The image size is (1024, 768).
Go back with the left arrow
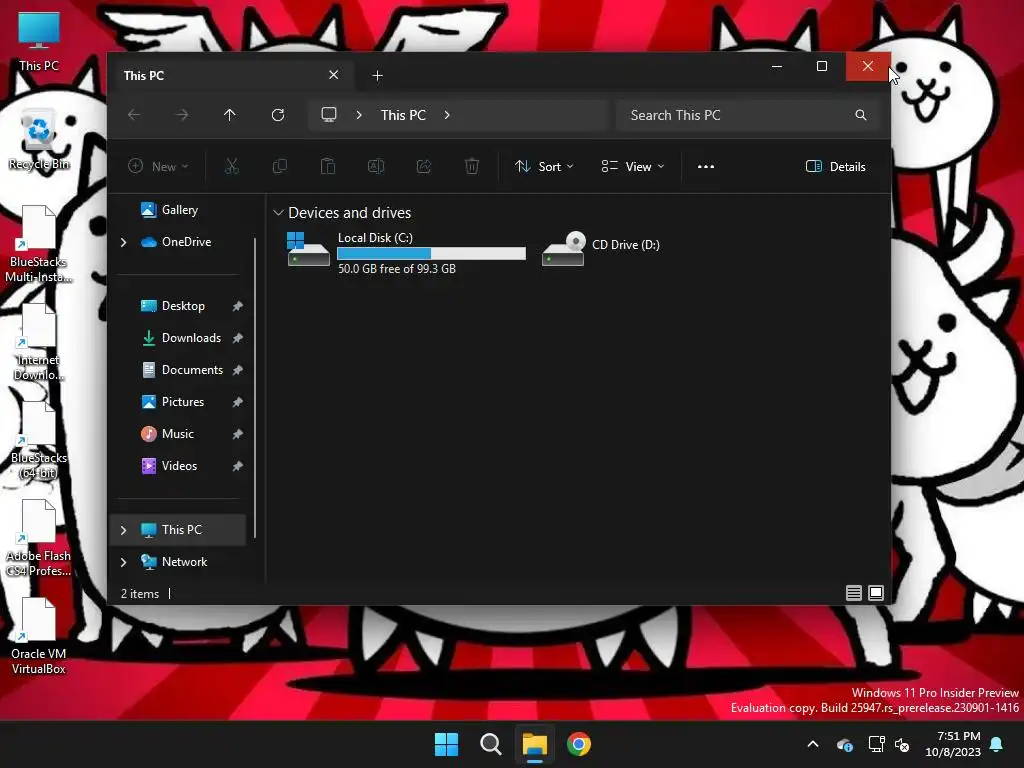coord(134,115)
